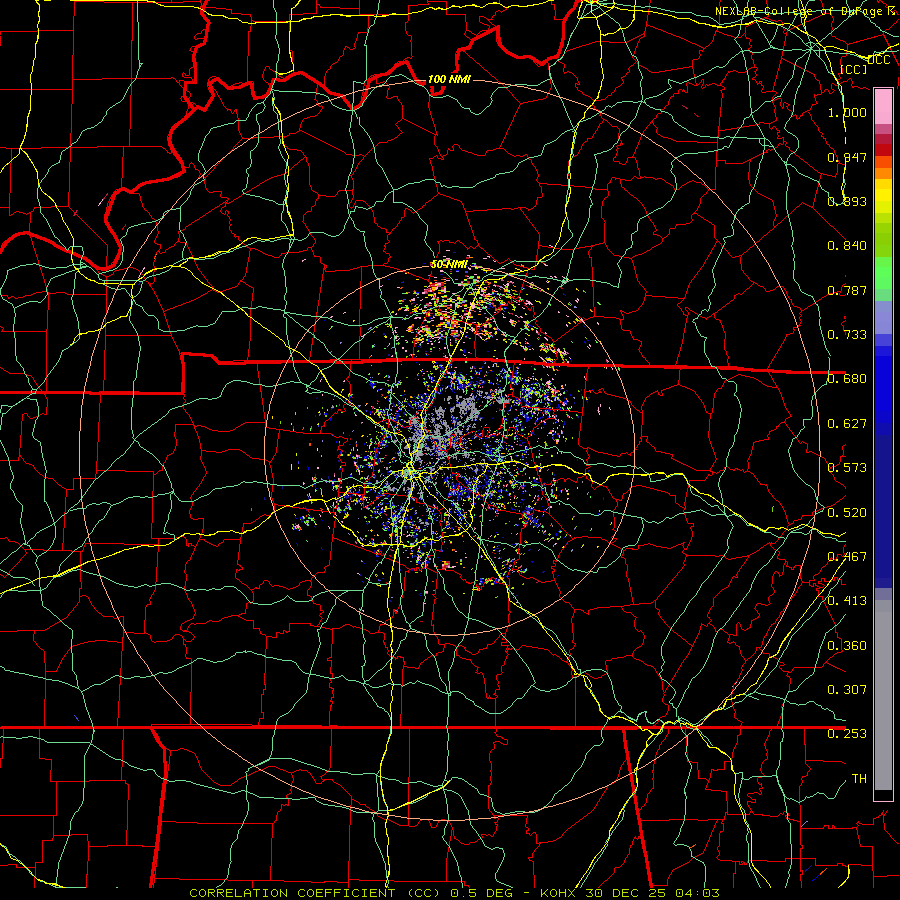The height and width of the screenshot is (900, 900).
Task: Select the 0.733 legend value
Action: click(x=847, y=334)
